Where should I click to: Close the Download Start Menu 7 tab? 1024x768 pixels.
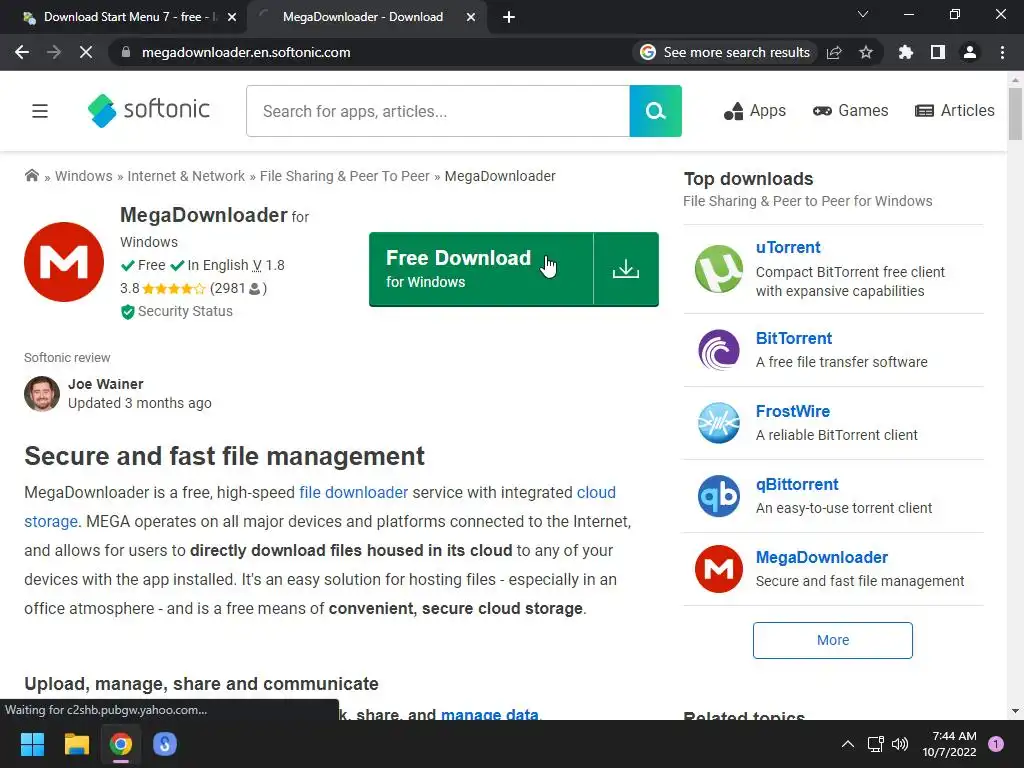point(232,18)
